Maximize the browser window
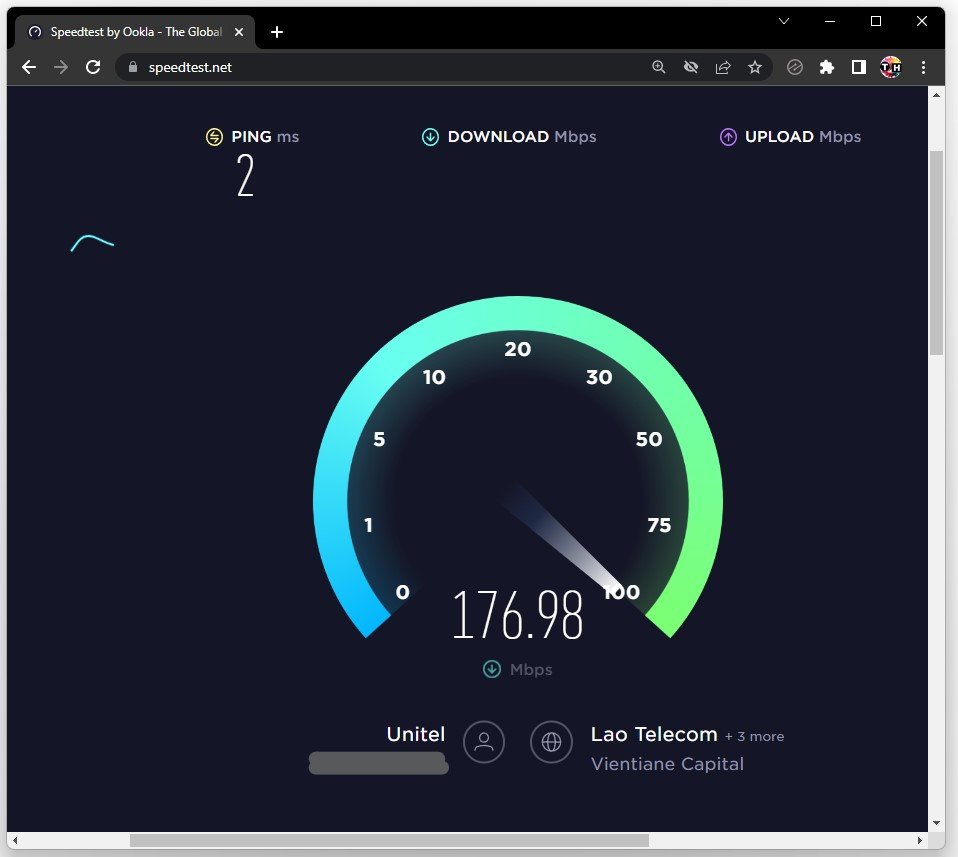The image size is (958, 857). point(876,21)
